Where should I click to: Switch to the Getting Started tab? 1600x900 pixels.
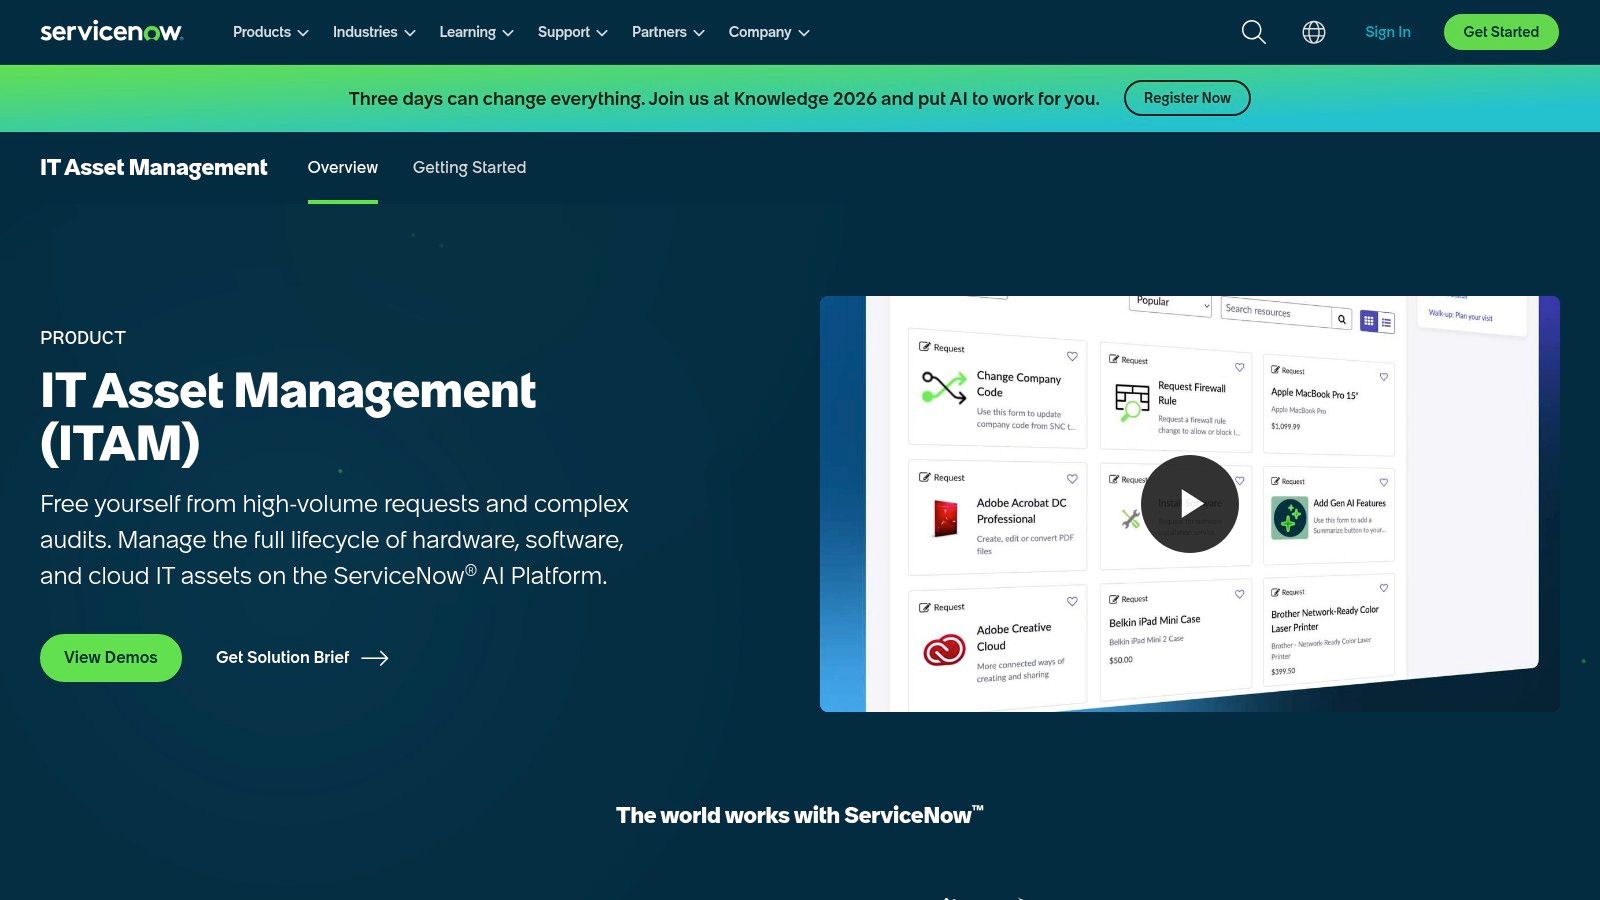[x=469, y=168]
